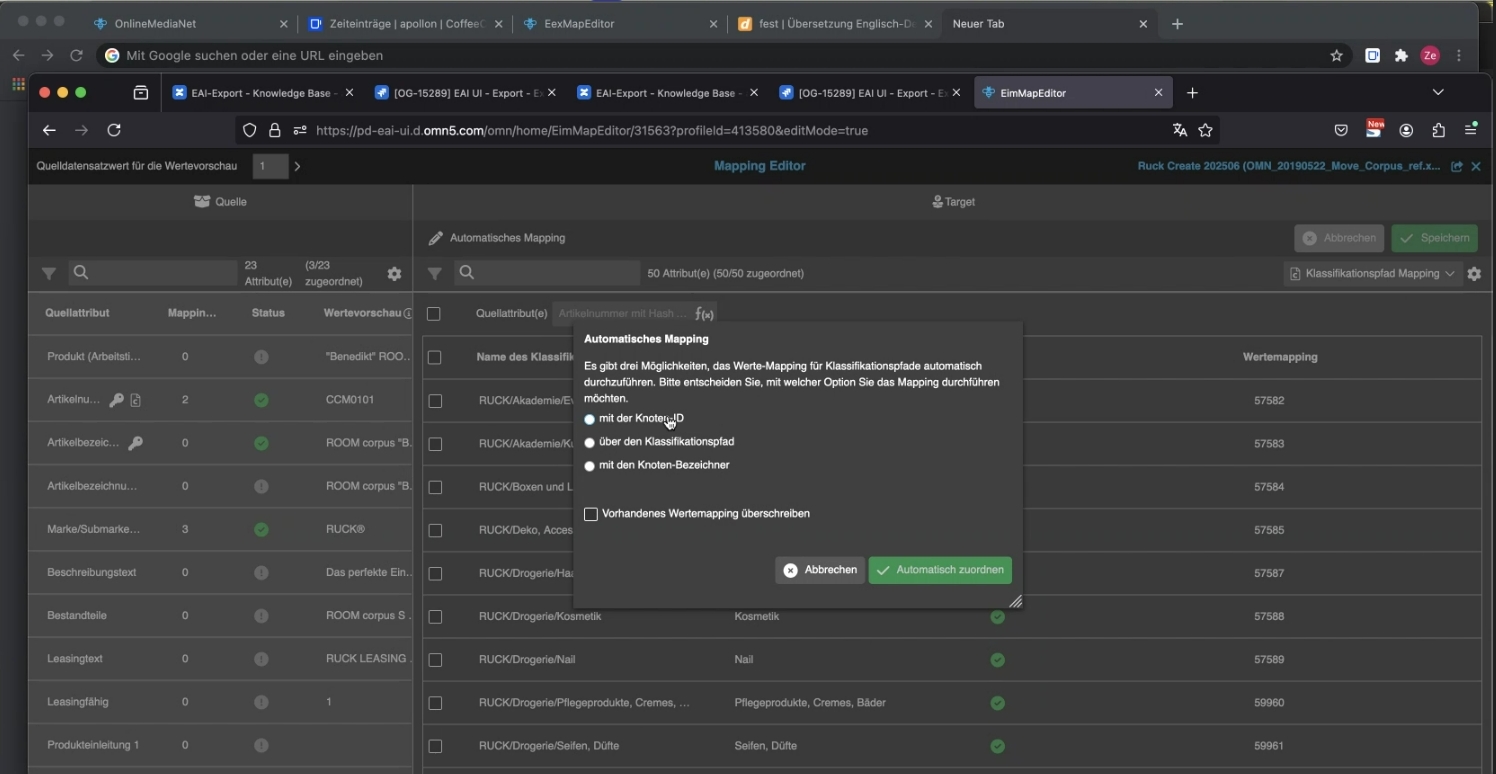
Task: Open Quelle panel settings gear
Action: click(x=394, y=274)
